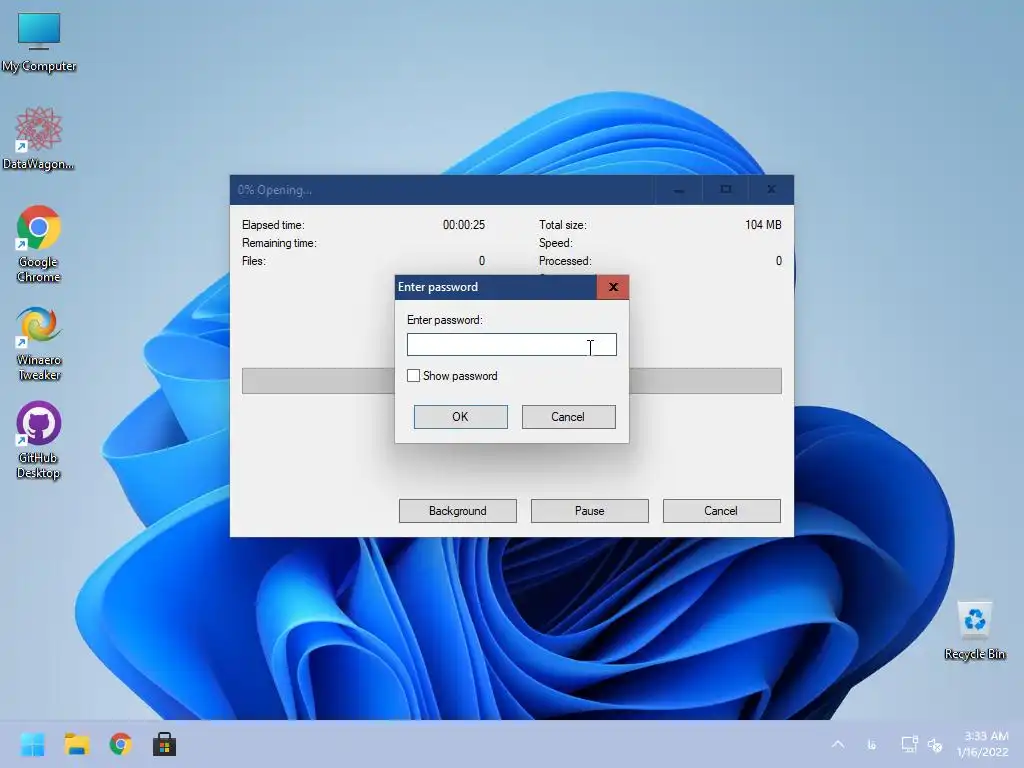This screenshot has width=1024, height=768.
Task: Open My Computer desktop icon
Action: 39,41
